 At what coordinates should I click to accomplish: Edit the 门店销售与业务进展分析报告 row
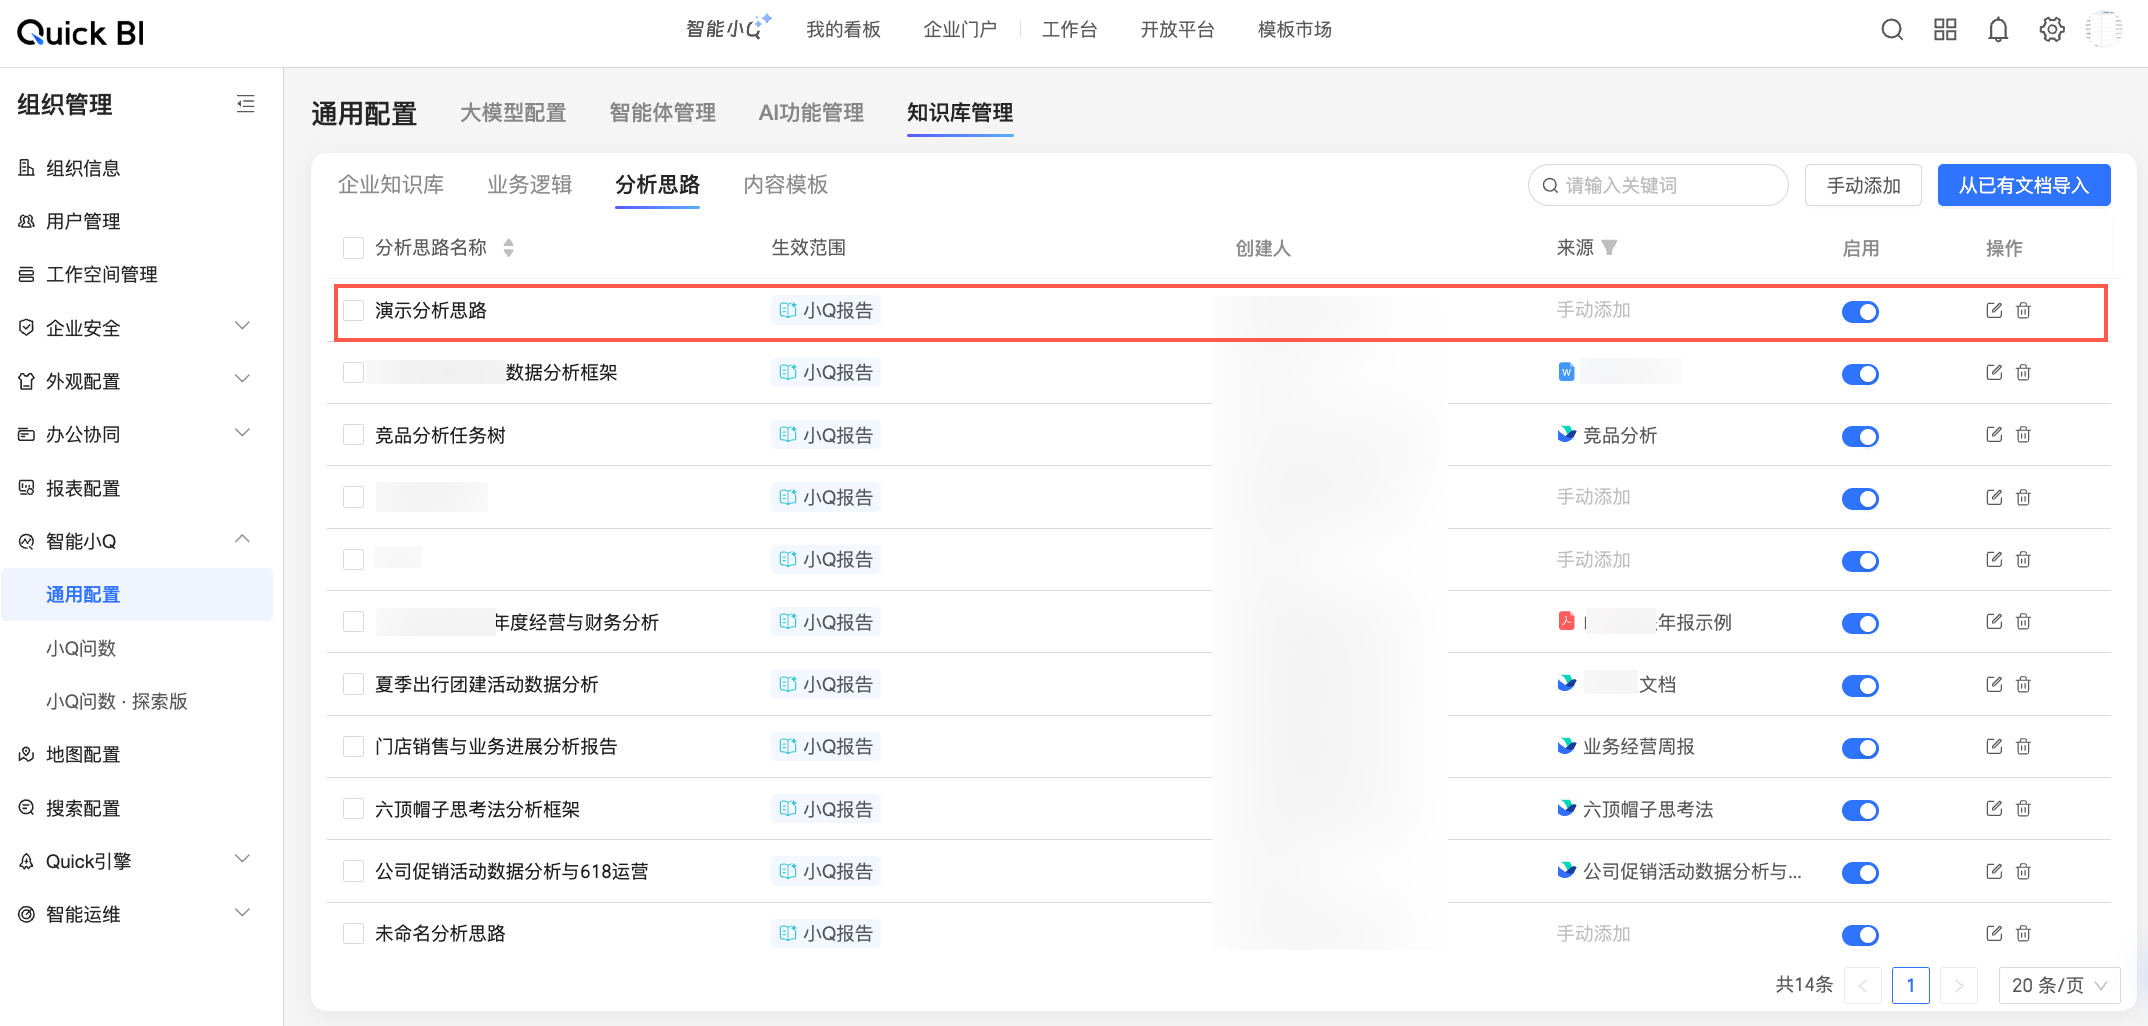coord(1994,746)
